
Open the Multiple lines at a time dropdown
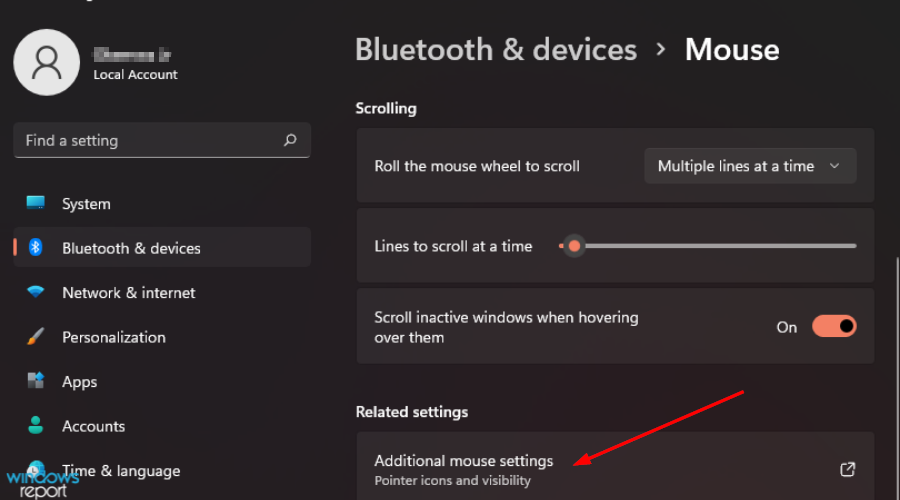click(750, 166)
